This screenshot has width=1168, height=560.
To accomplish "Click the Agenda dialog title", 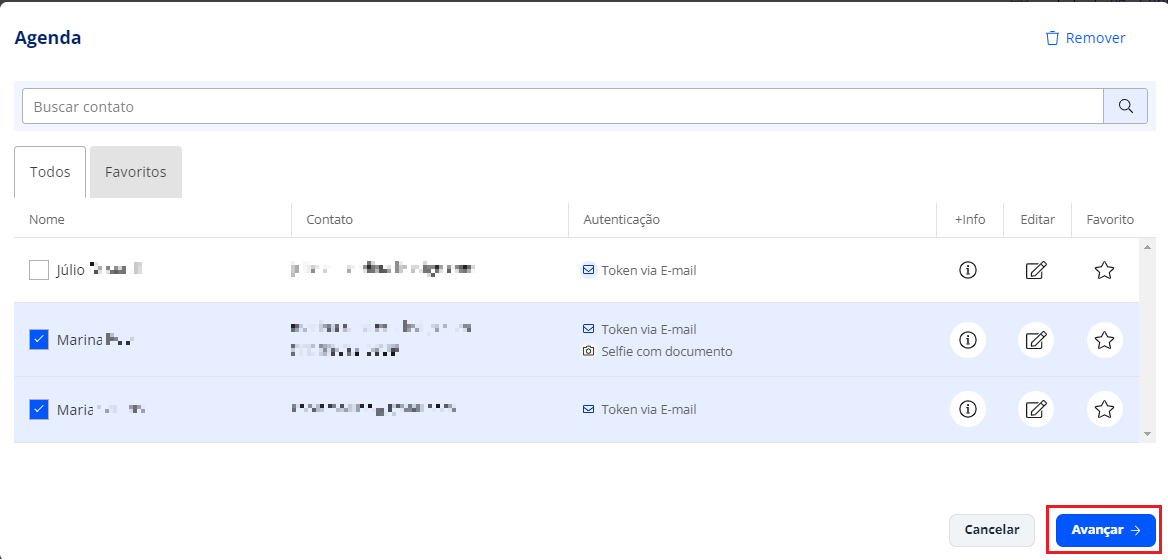I will point(48,38).
